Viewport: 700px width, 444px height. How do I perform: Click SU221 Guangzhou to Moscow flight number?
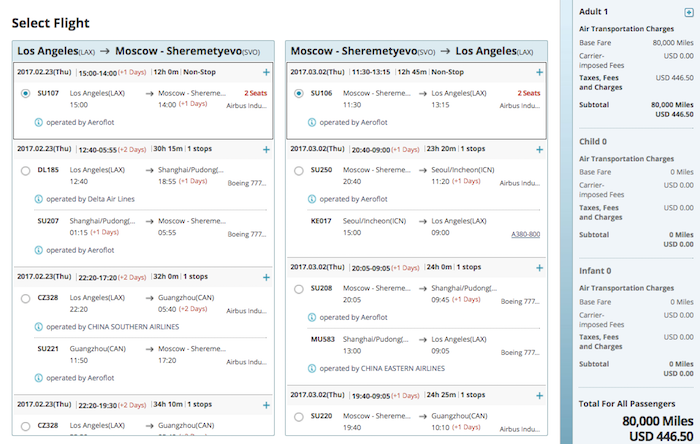[x=48, y=349]
